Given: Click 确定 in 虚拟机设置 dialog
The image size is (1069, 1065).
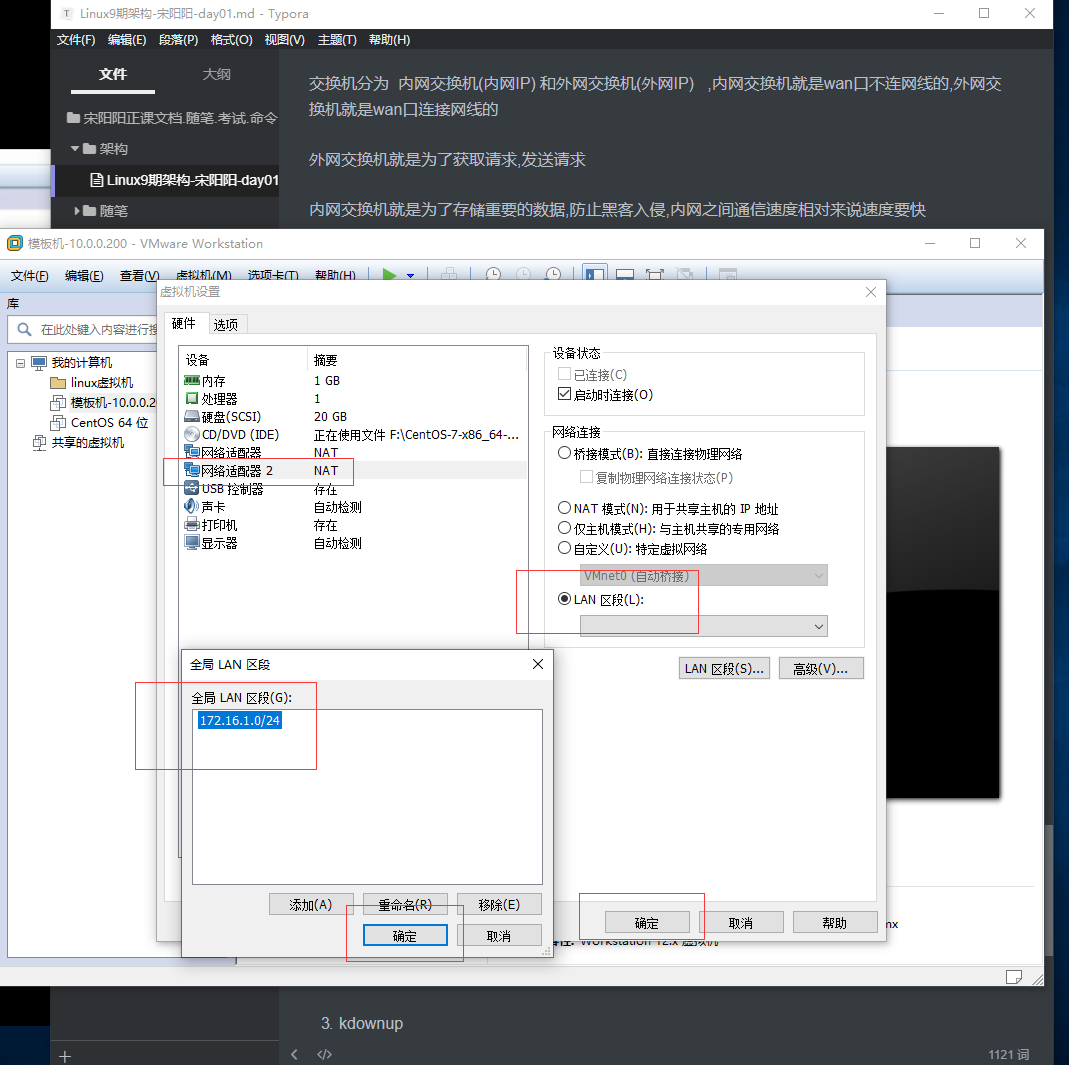Looking at the screenshot, I should click(x=647, y=922).
